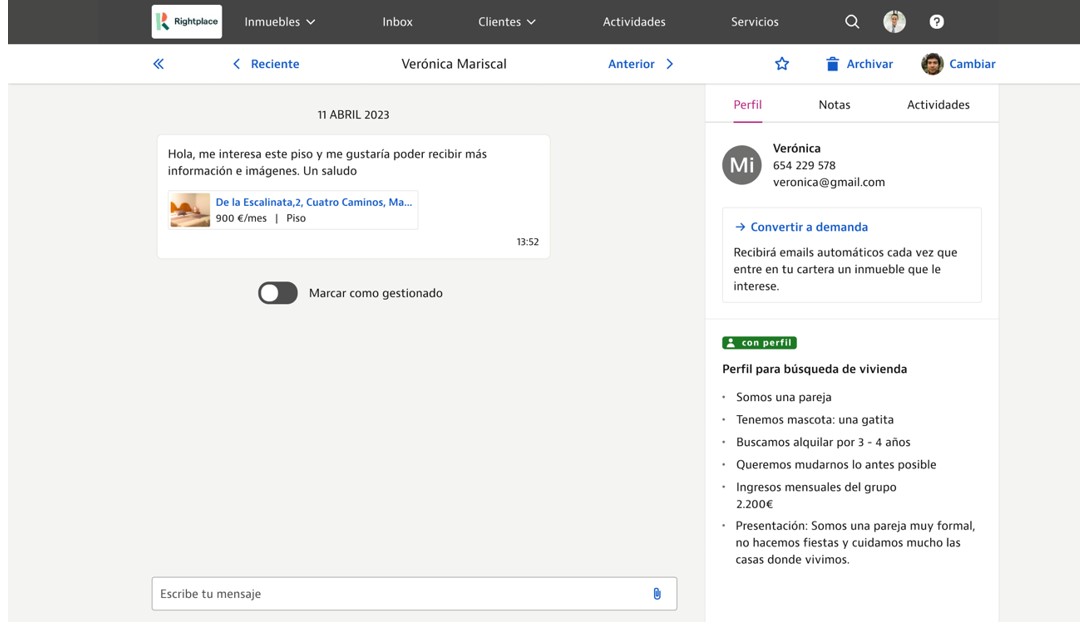Screen dimensions: 1080x633
Task: Click the Verónica Mariscal header name
Action: 454,64
